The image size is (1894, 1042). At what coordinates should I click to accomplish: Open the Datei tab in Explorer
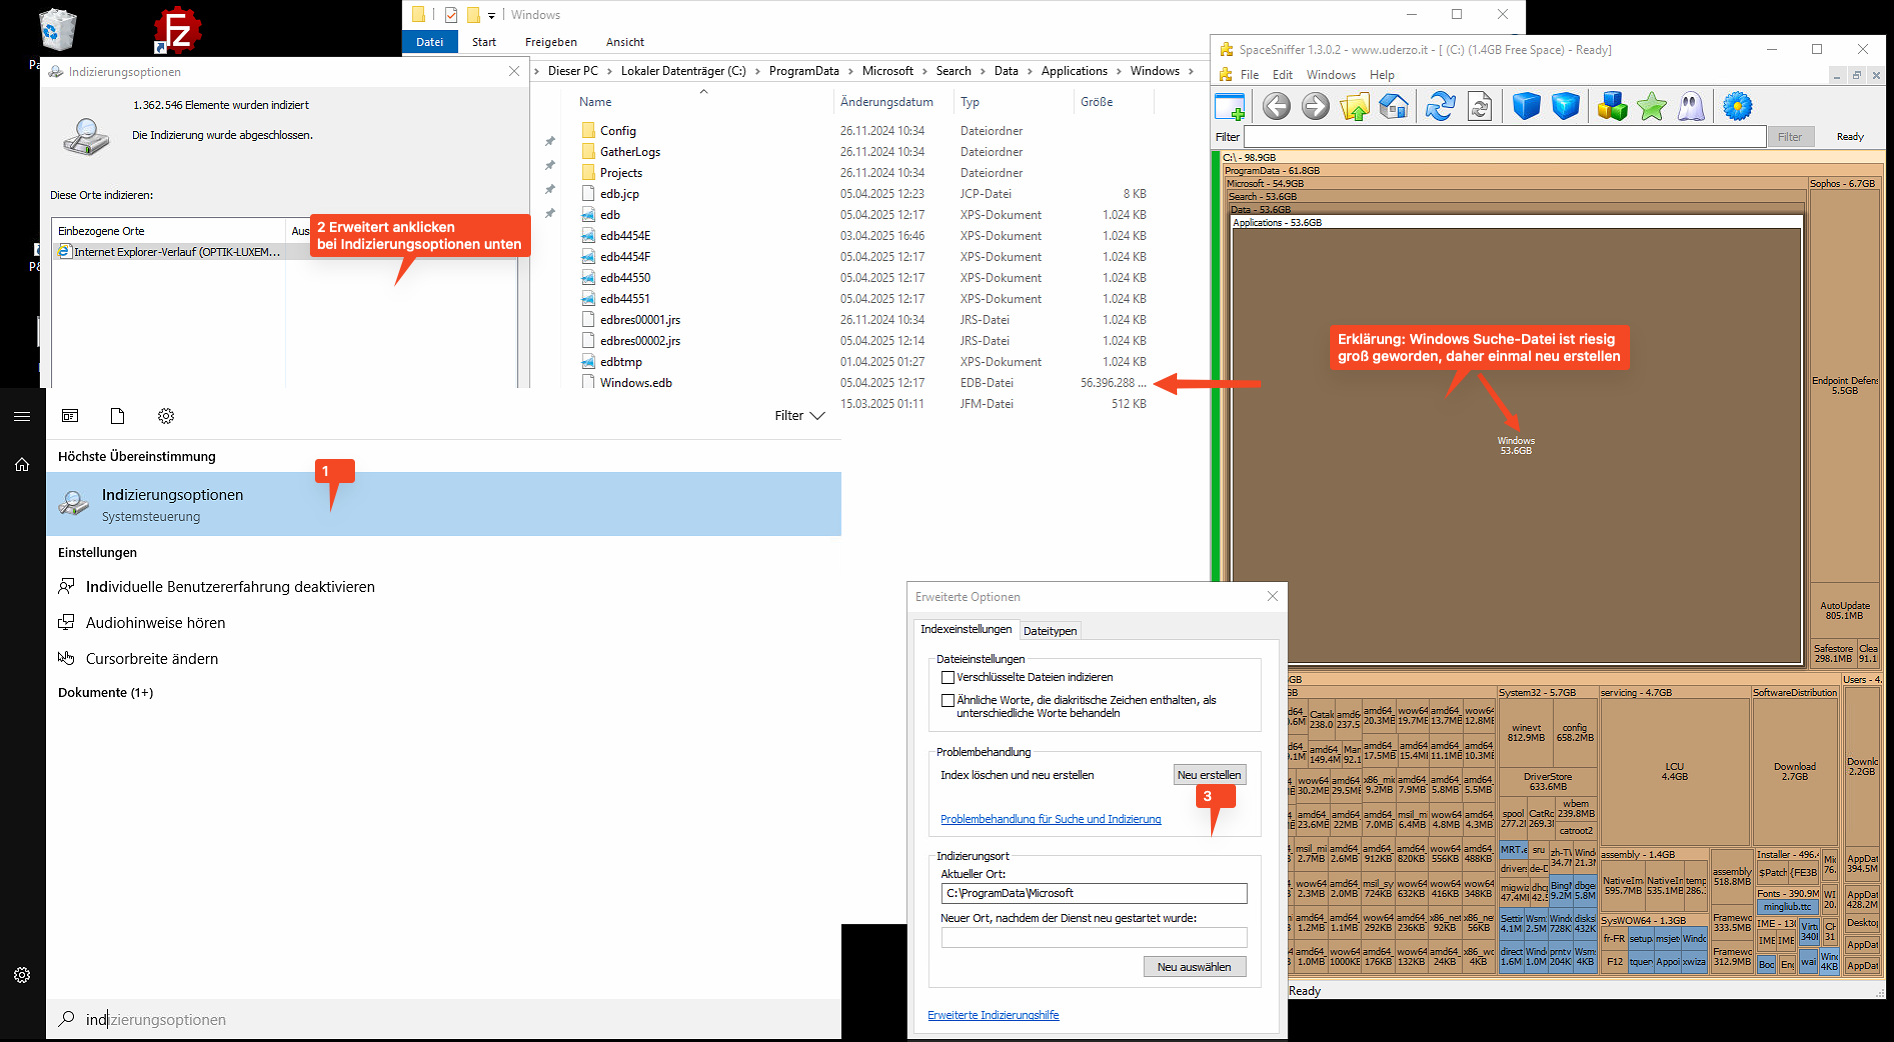pyautogui.click(x=430, y=42)
